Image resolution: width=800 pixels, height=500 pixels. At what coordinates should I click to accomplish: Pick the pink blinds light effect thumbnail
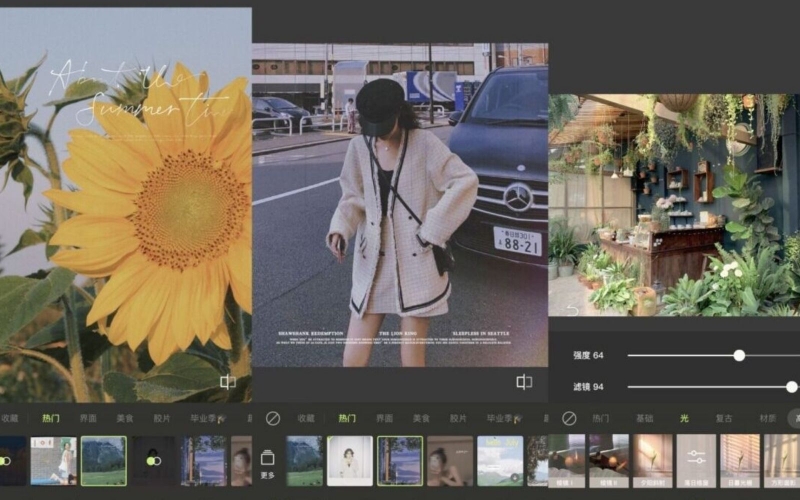tap(740, 461)
